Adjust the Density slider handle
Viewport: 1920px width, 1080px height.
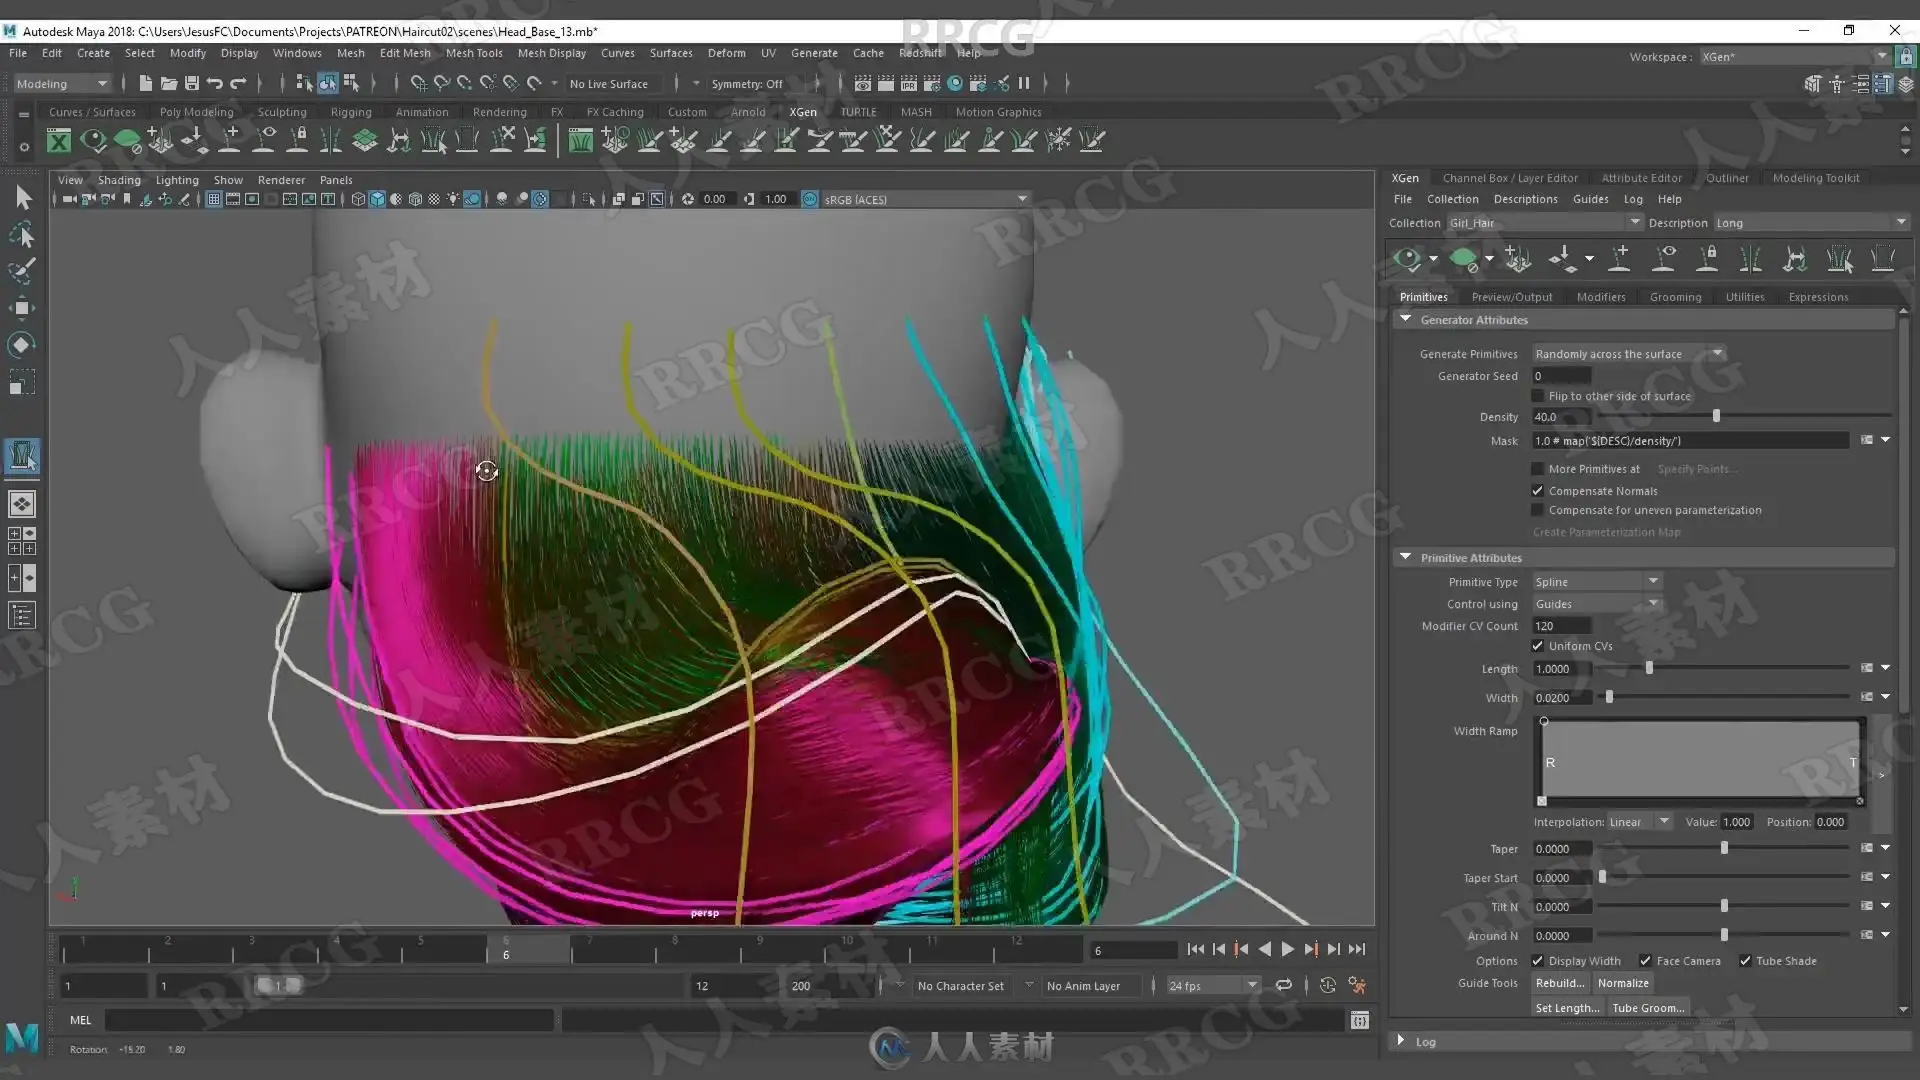pos(1716,417)
